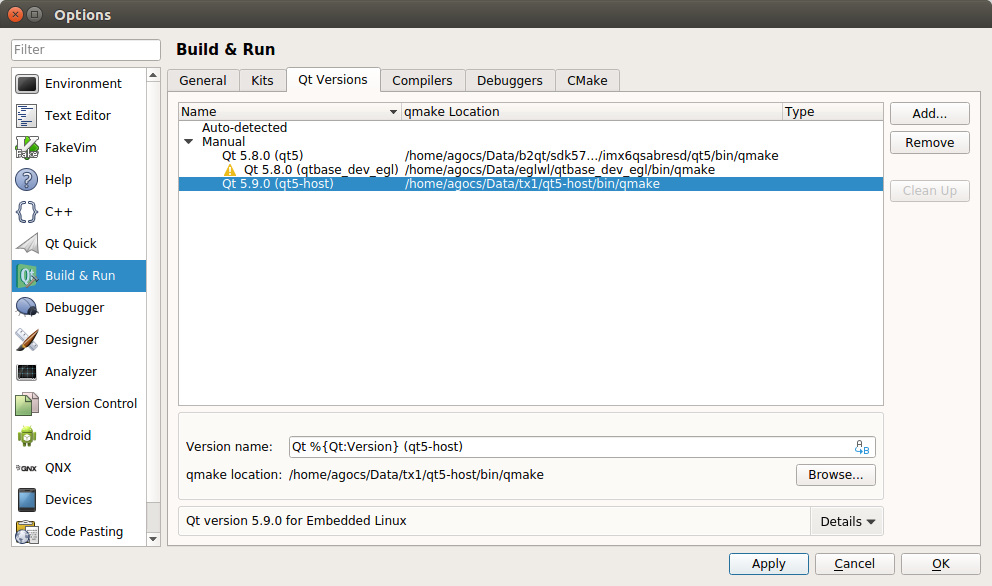Switch to the Compilers tab
The image size is (992, 586).
click(422, 80)
